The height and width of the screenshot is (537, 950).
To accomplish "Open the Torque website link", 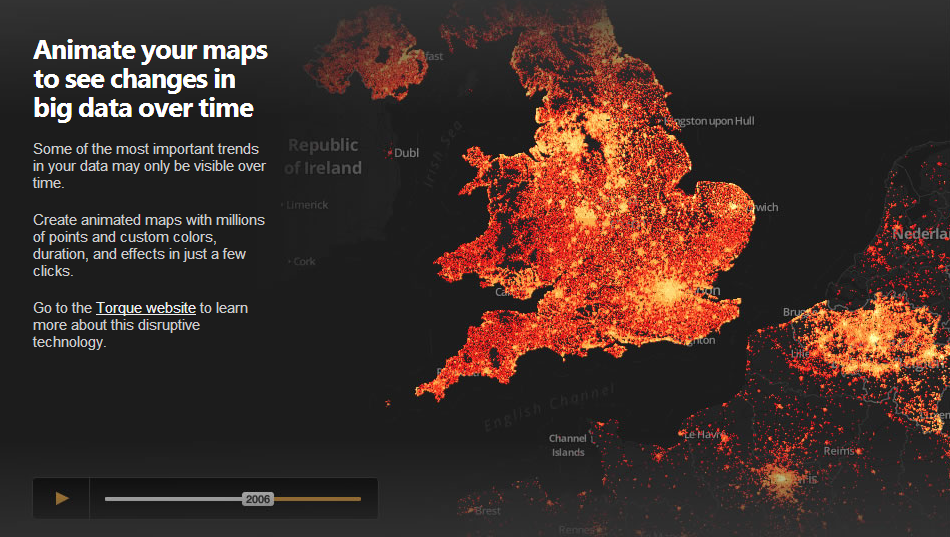I will click(x=146, y=308).
